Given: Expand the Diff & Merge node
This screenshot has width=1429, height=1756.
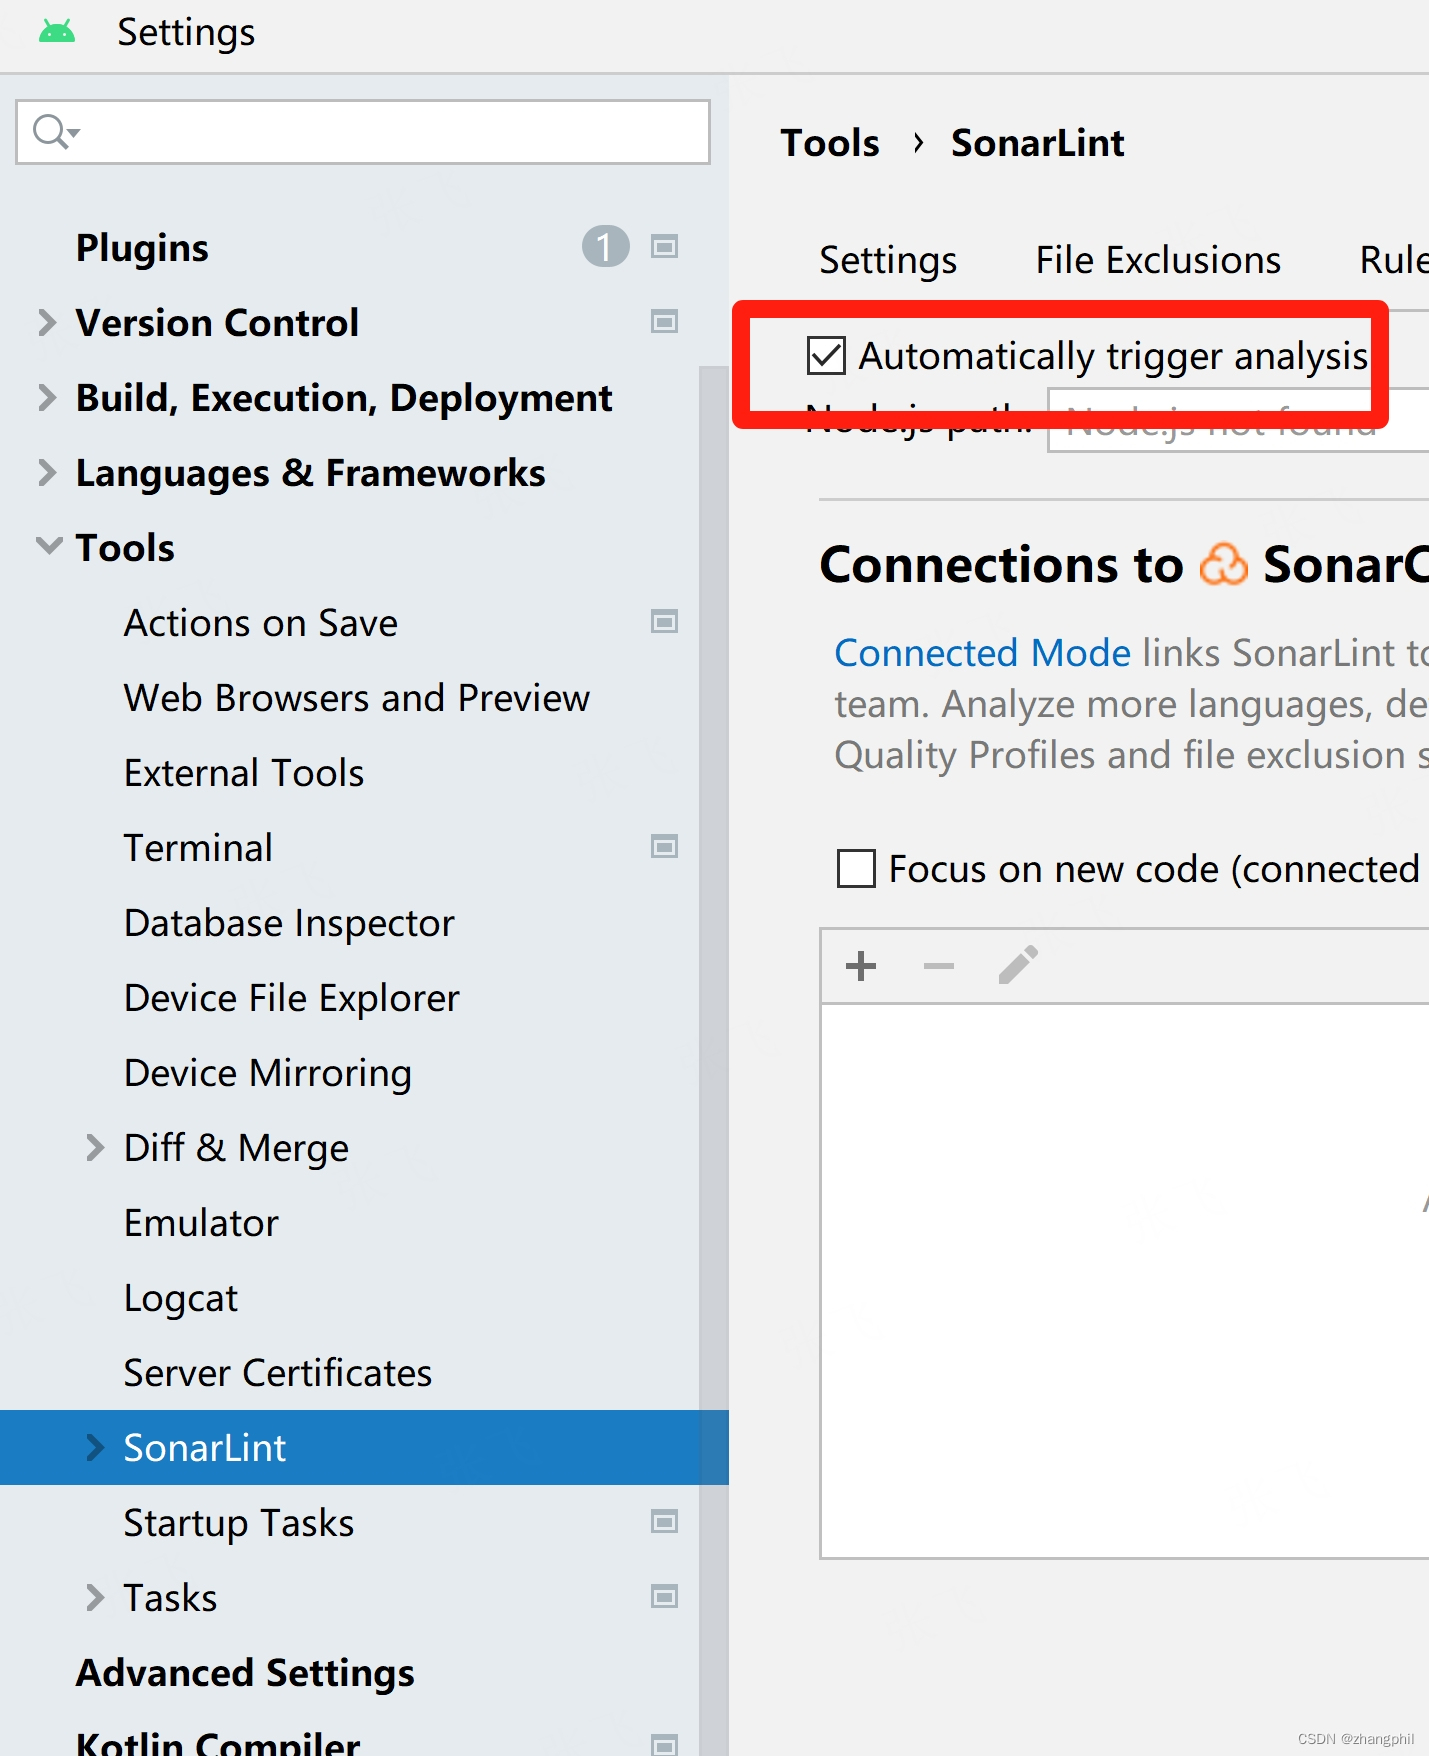Looking at the screenshot, I should point(95,1147).
